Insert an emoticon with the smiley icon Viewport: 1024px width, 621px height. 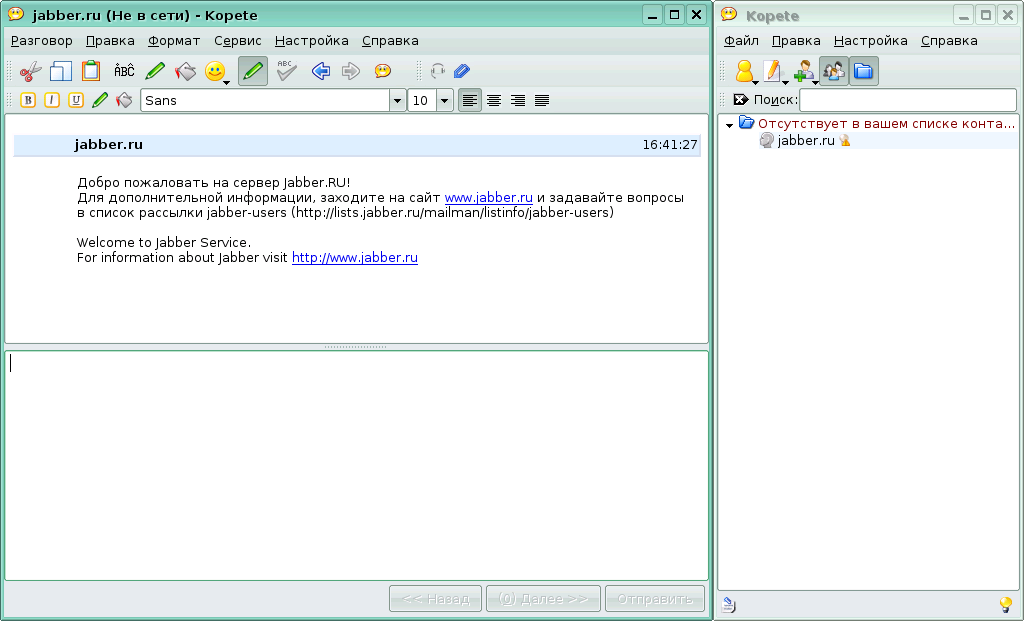click(215, 71)
